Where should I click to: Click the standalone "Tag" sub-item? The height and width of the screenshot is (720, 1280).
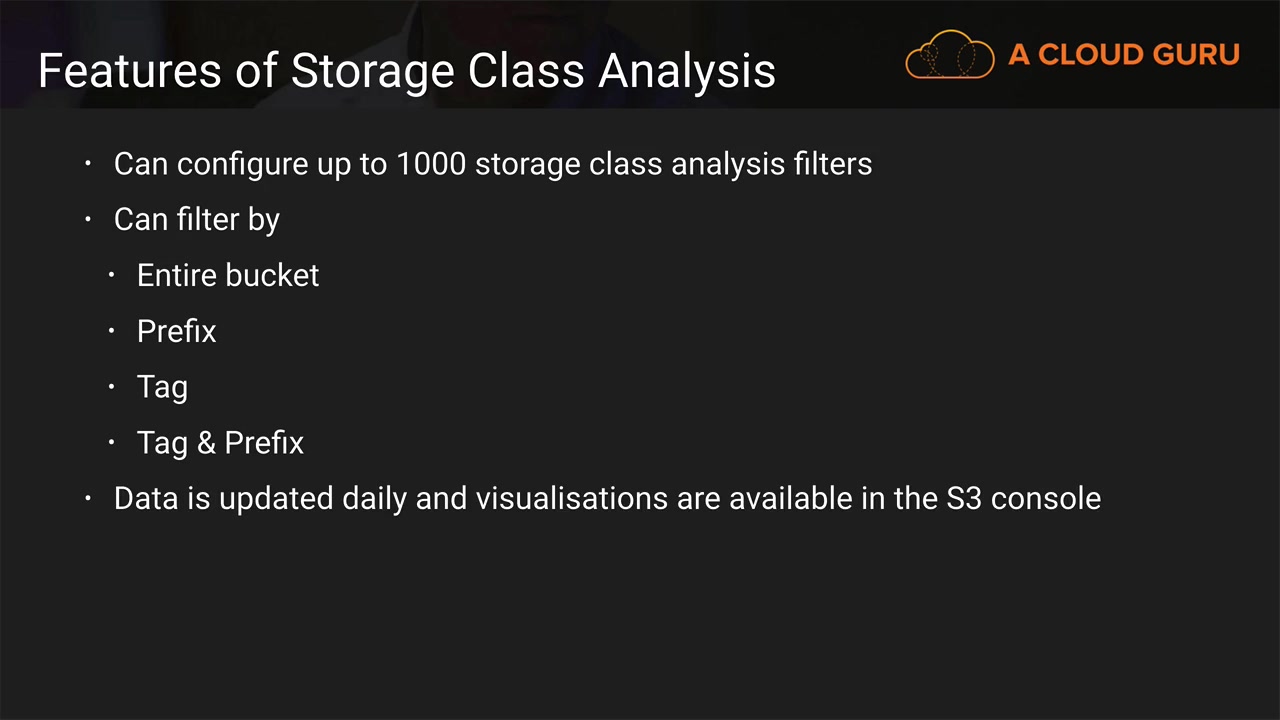(162, 387)
